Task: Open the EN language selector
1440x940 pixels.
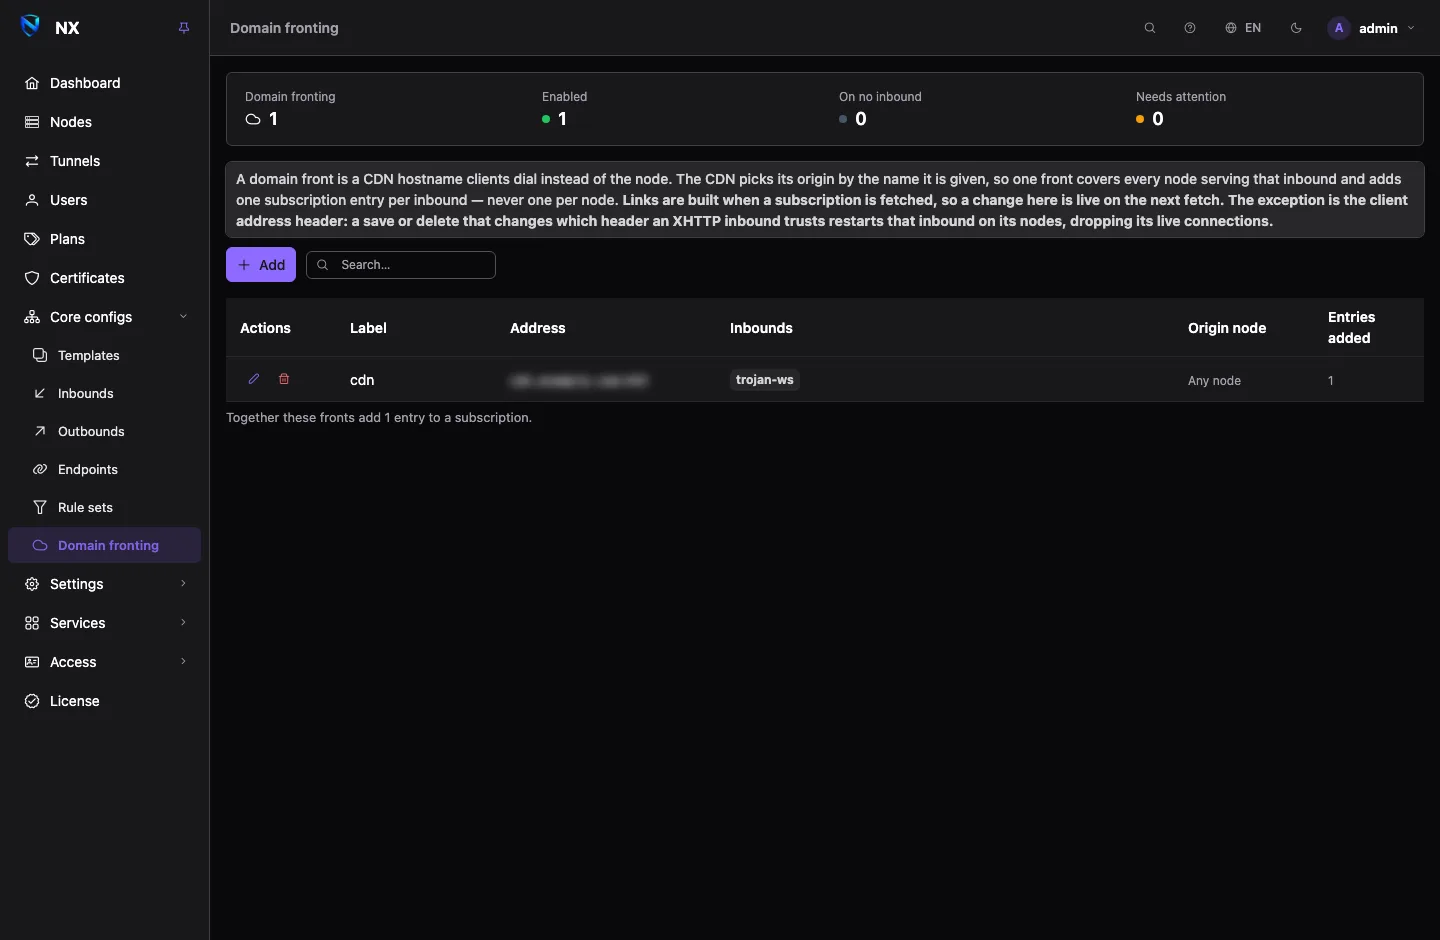Action: [1243, 28]
